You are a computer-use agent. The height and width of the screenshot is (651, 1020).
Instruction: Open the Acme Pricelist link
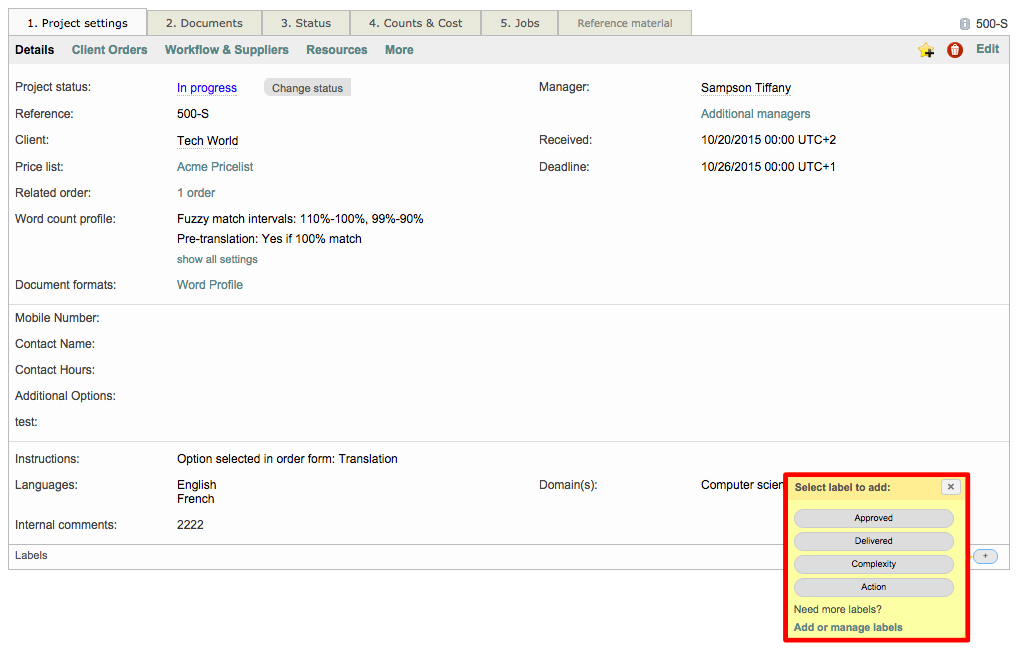(215, 167)
